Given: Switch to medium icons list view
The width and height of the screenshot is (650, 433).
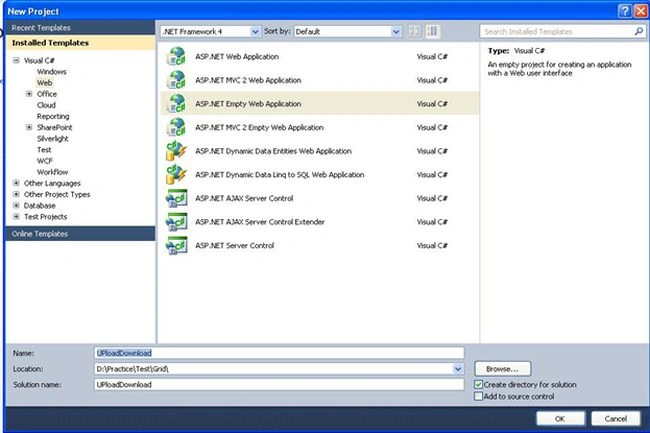Looking at the screenshot, I should pos(432,31).
